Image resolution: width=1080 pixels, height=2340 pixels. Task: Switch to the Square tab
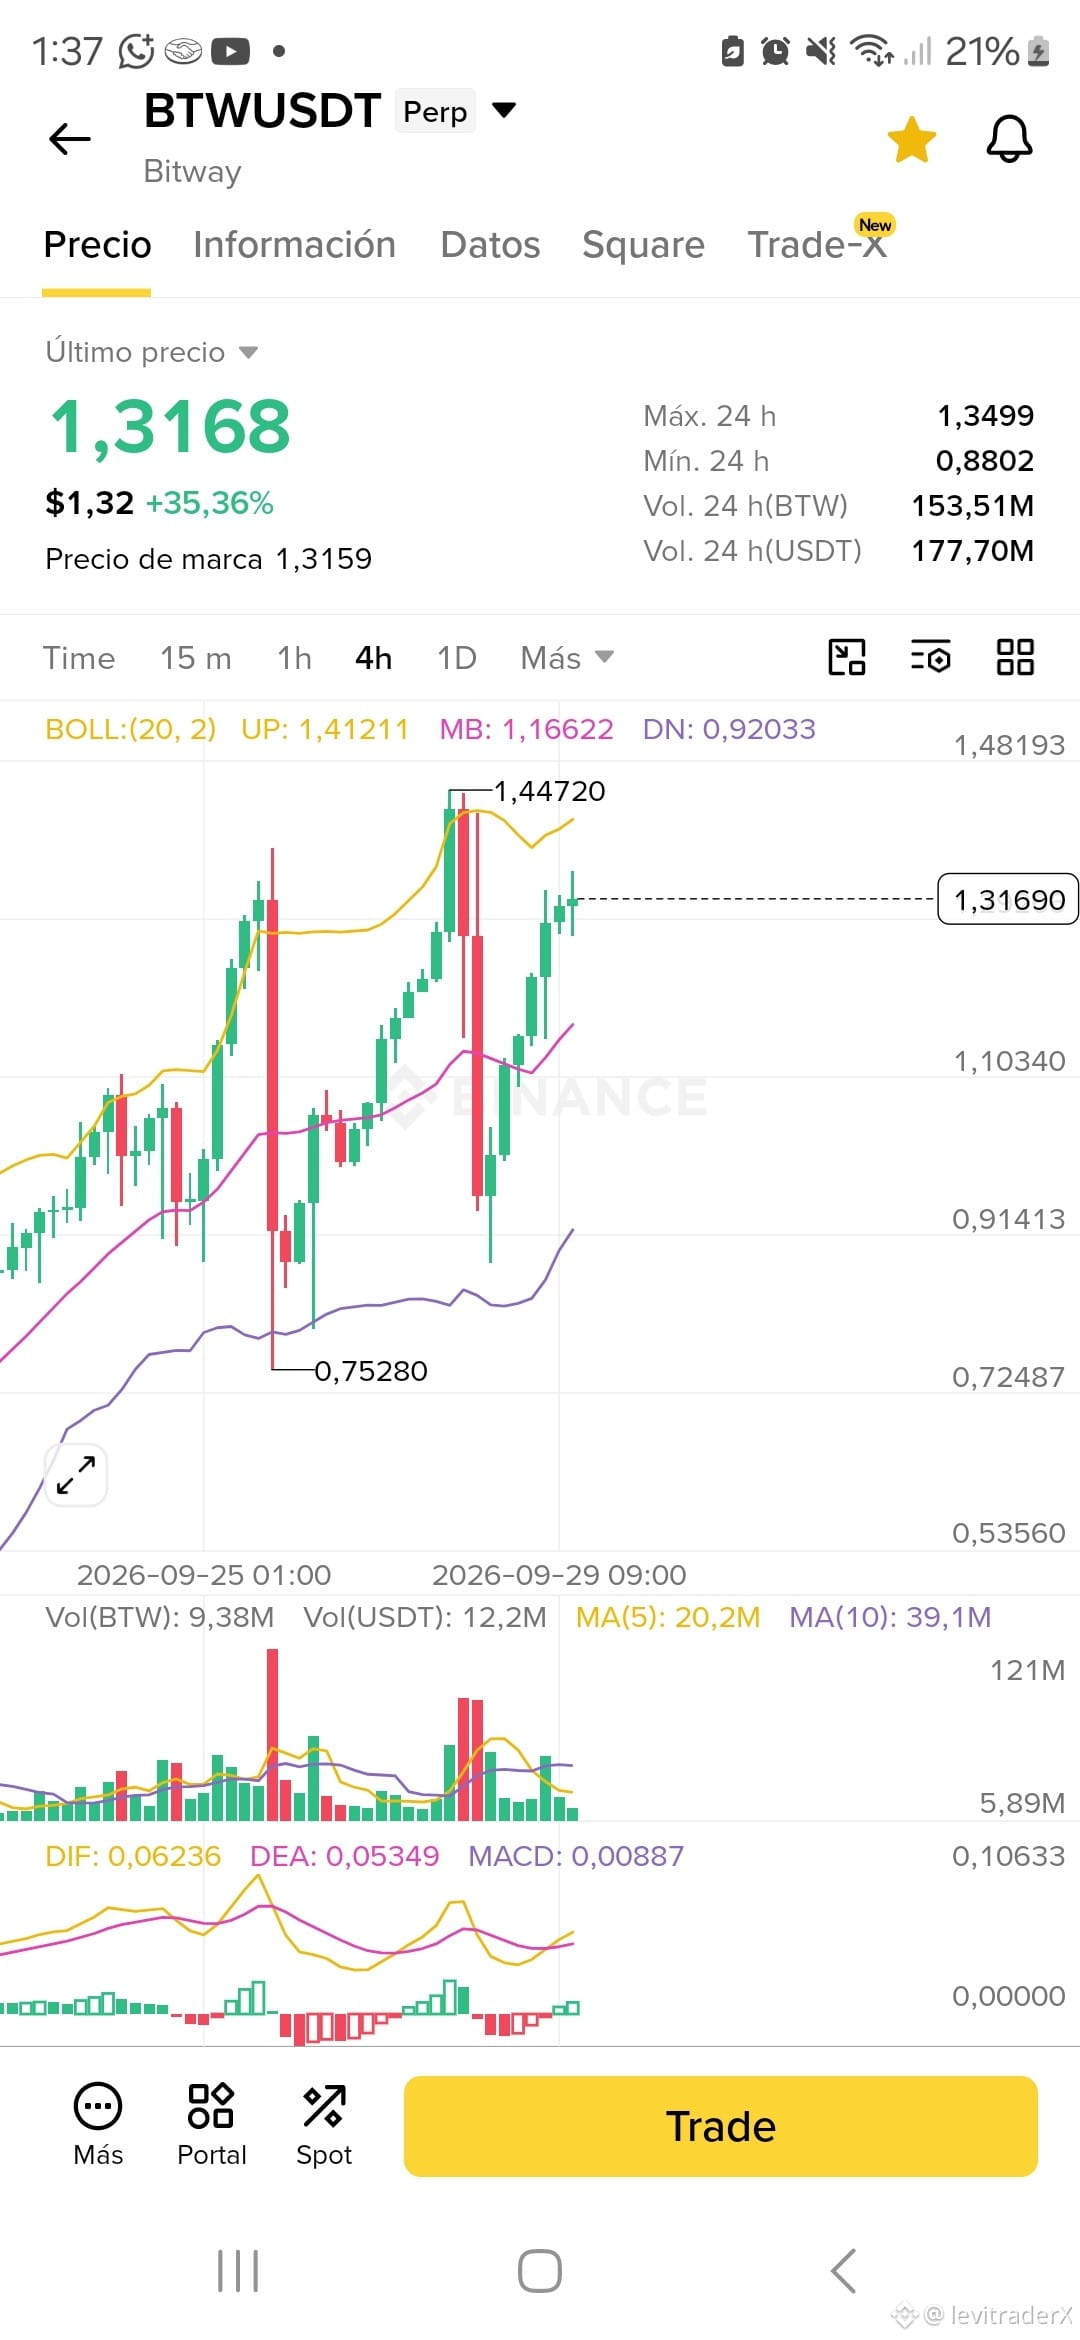(643, 245)
